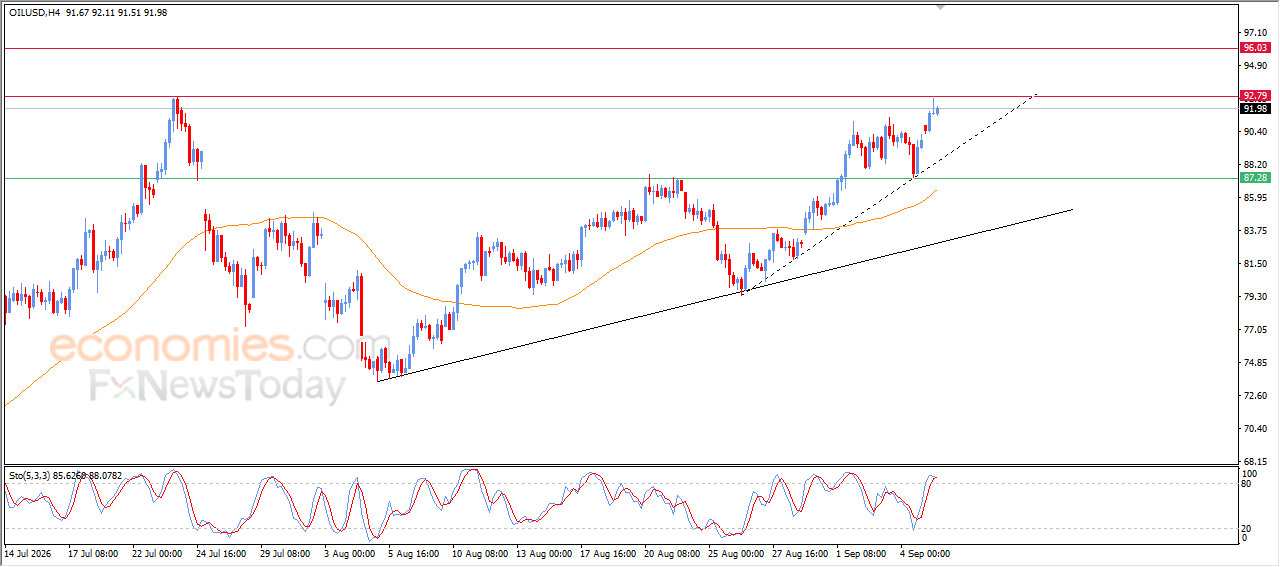The height and width of the screenshot is (567, 1280).
Task: Click the 4 Sep 00:00 time label
Action: (x=925, y=553)
